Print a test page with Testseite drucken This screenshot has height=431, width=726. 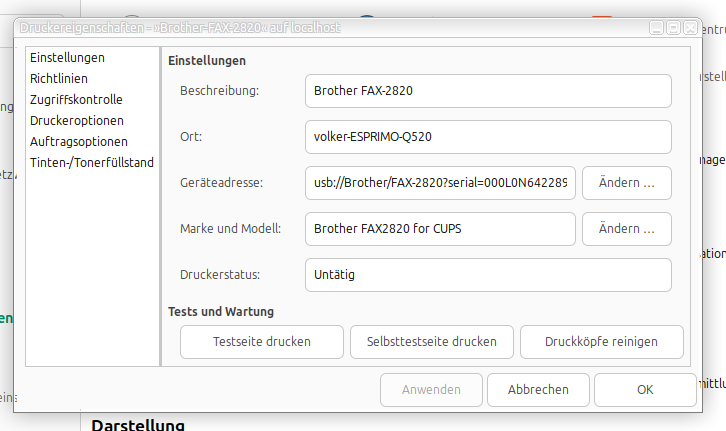tap(262, 342)
